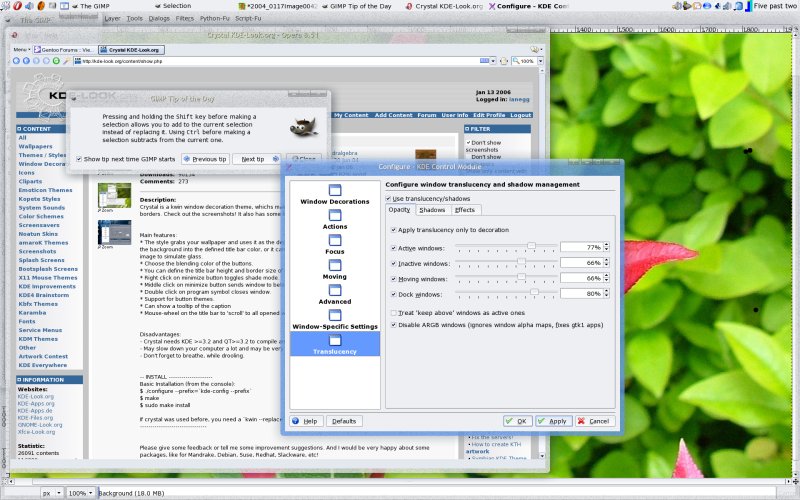This screenshot has height=500, width=800.
Task: Click the KDE menu gear icon in panel
Action: click(5, 6)
